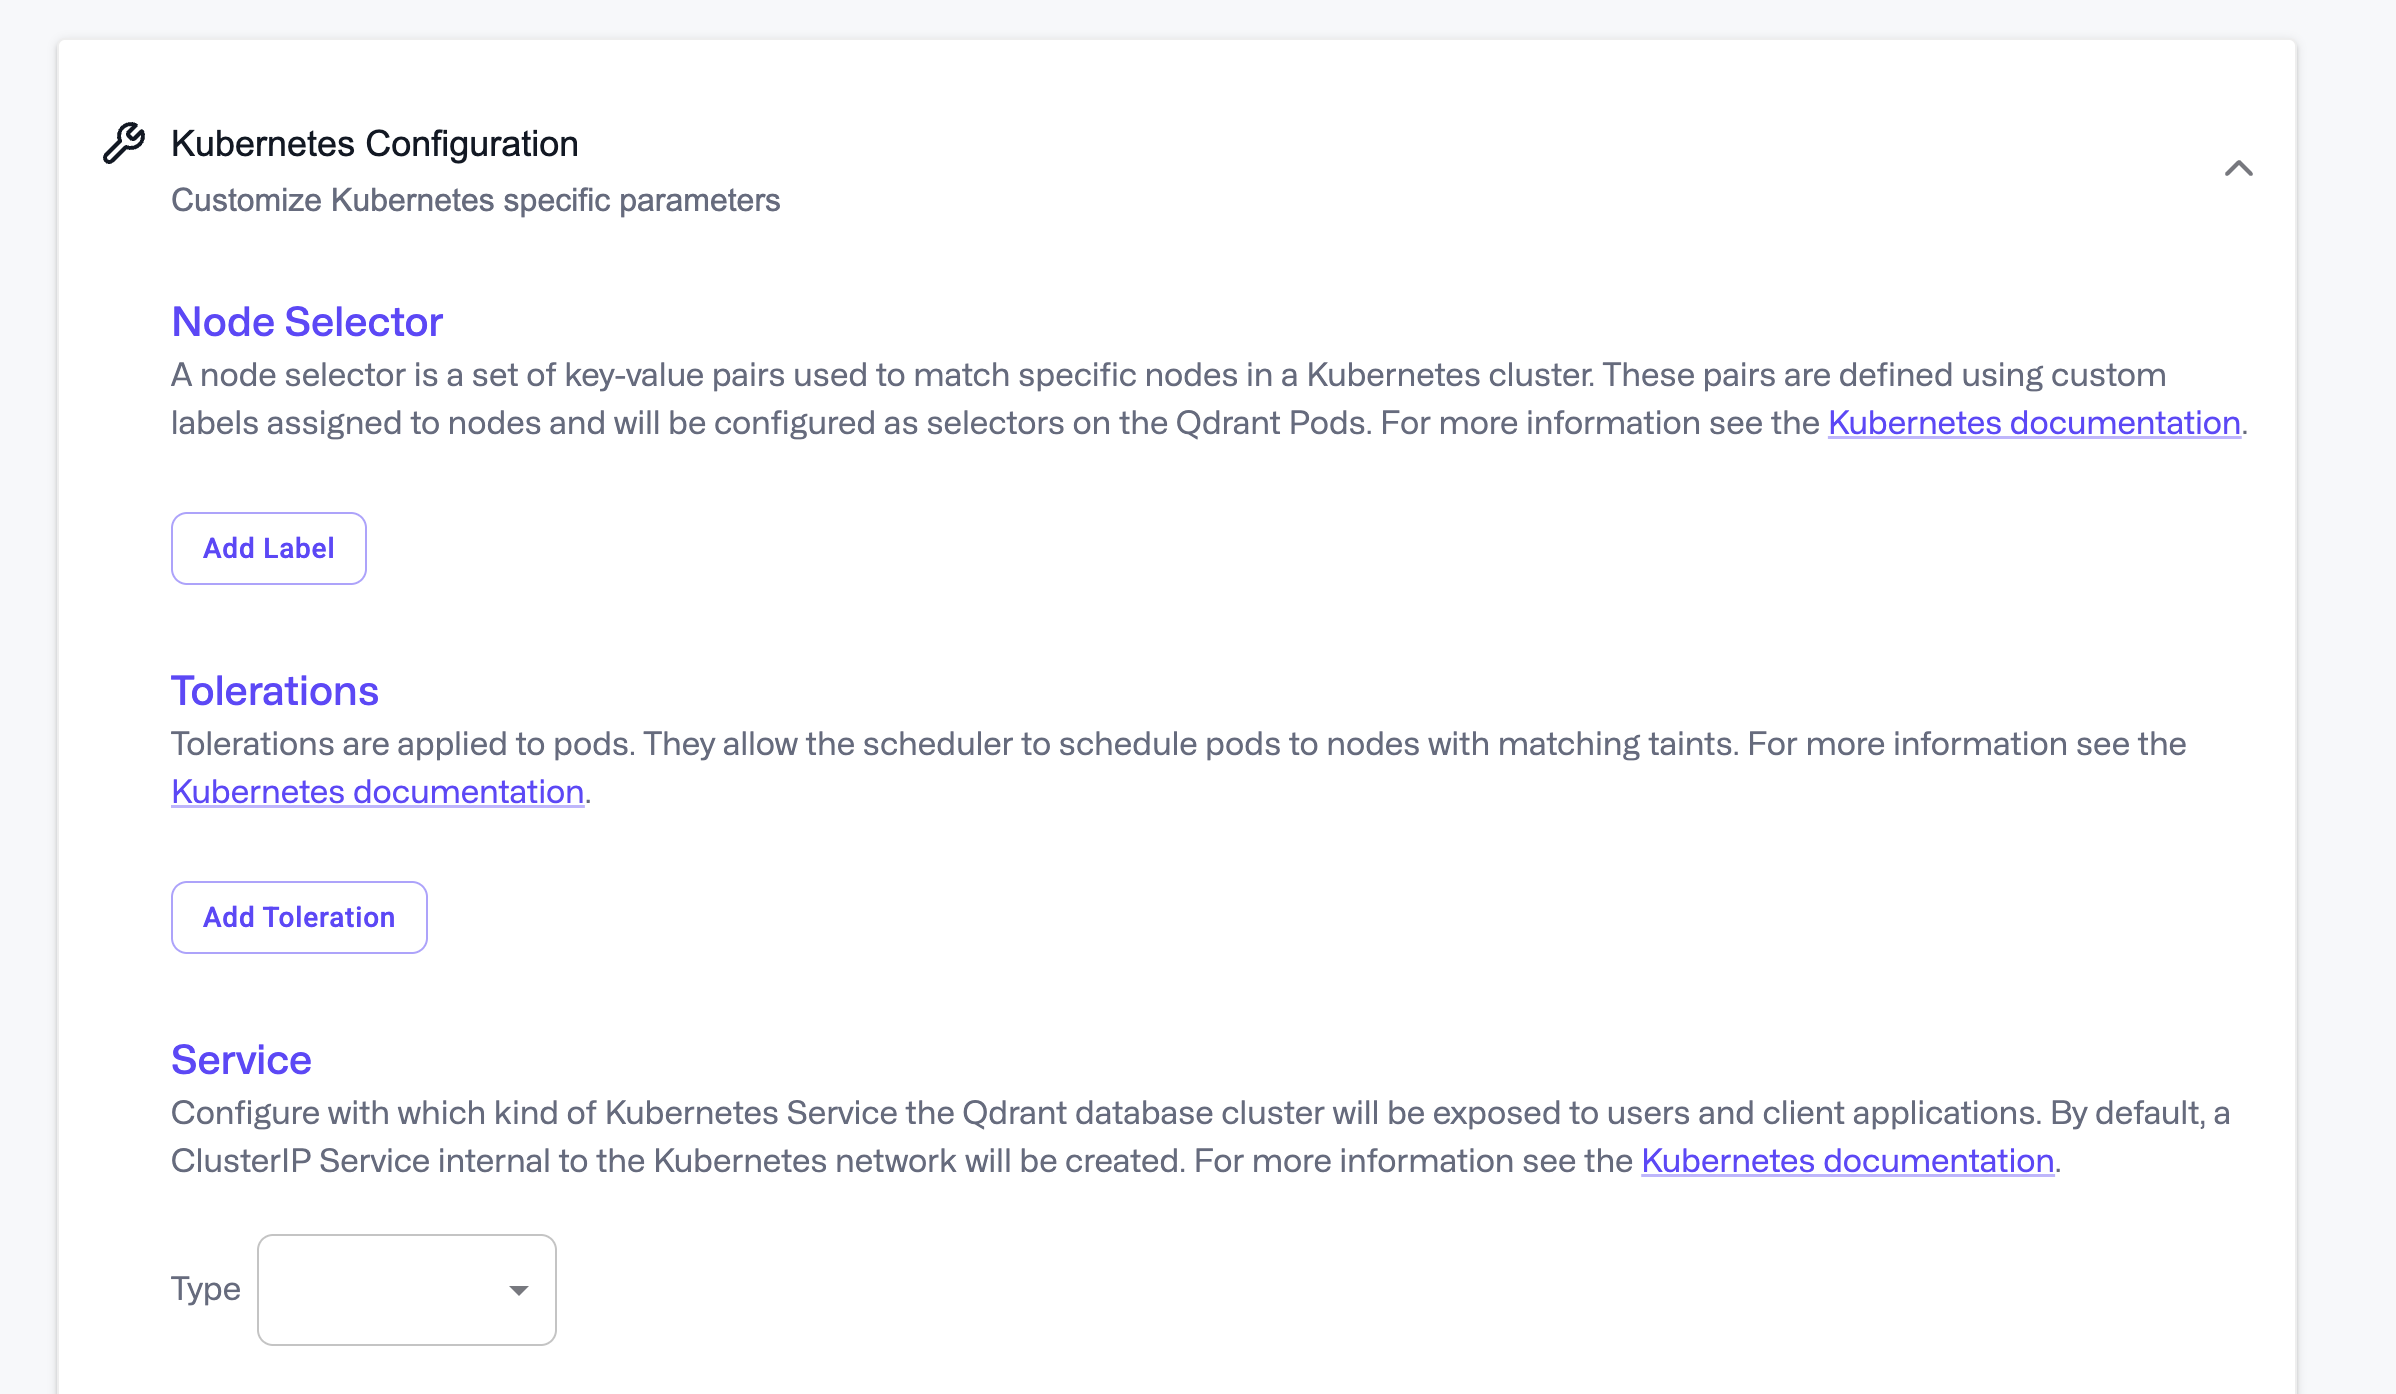2396x1394 pixels.
Task: Click the dropdown arrow inside the Type field
Action: tap(518, 1290)
